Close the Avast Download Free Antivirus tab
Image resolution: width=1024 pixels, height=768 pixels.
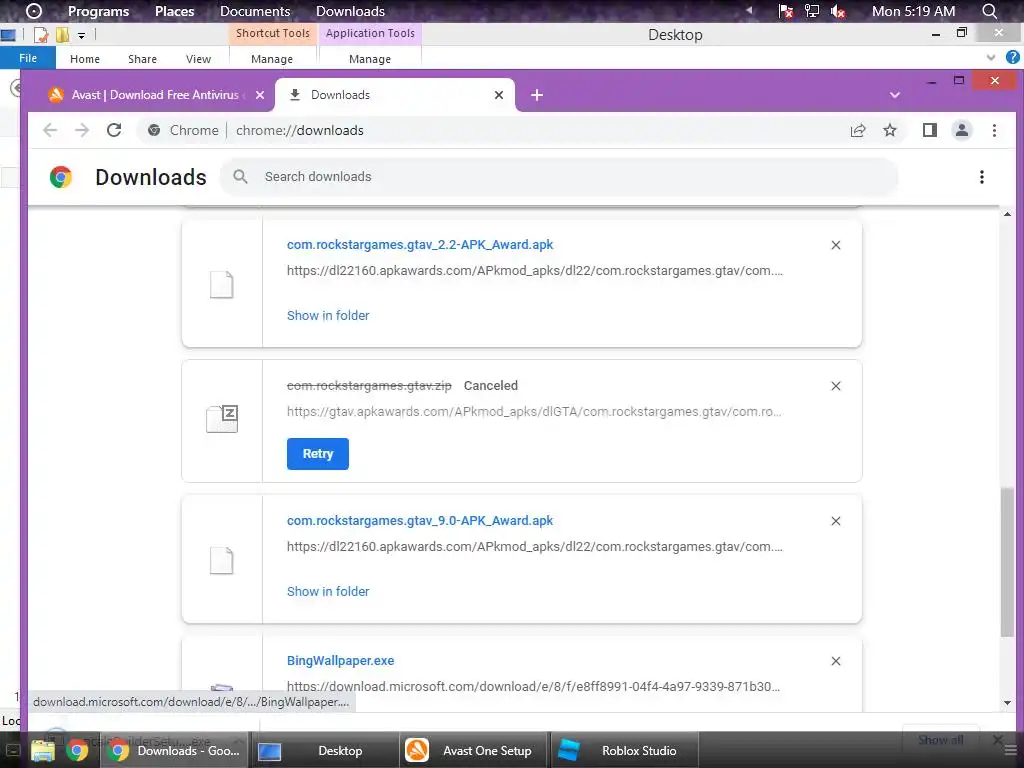pyautogui.click(x=260, y=95)
